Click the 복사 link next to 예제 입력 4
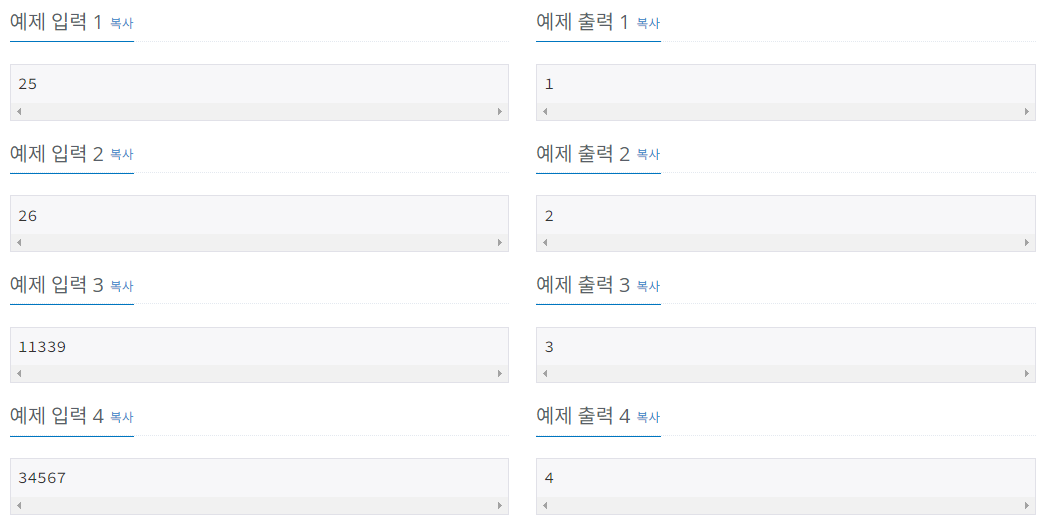The height and width of the screenshot is (525, 1049). (121, 417)
